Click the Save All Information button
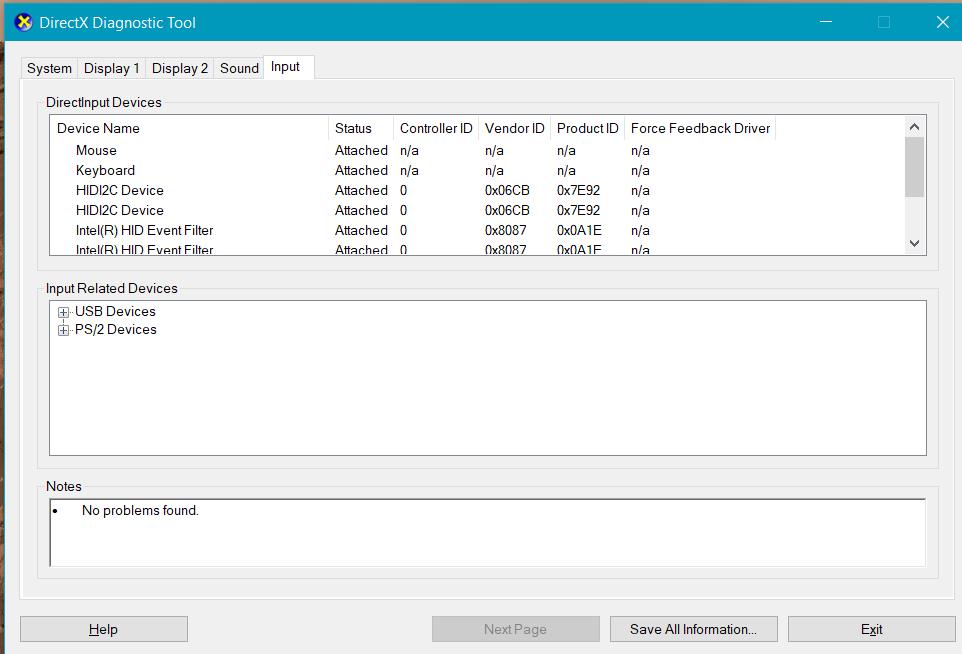 tap(693, 629)
